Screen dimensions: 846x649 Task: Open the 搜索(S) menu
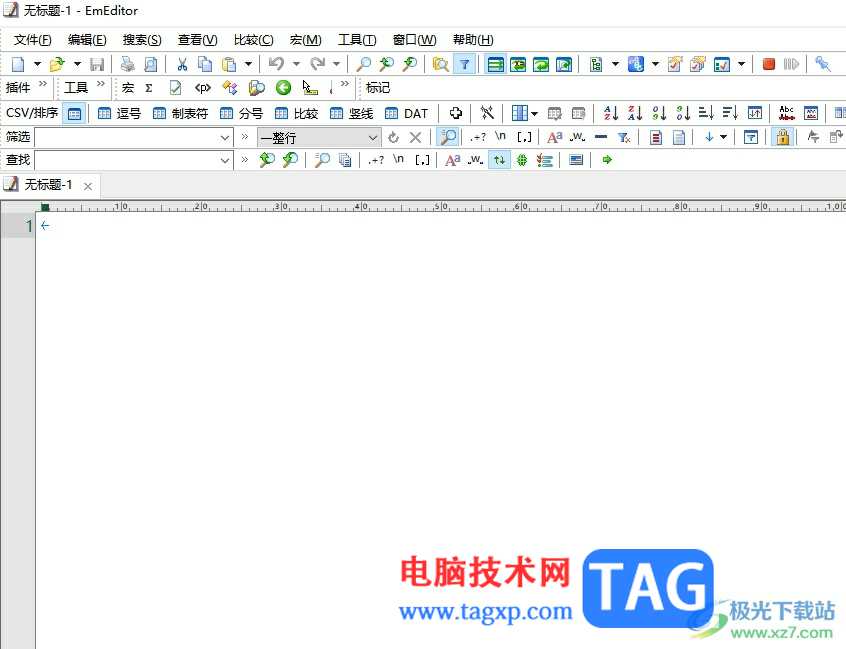(142, 40)
